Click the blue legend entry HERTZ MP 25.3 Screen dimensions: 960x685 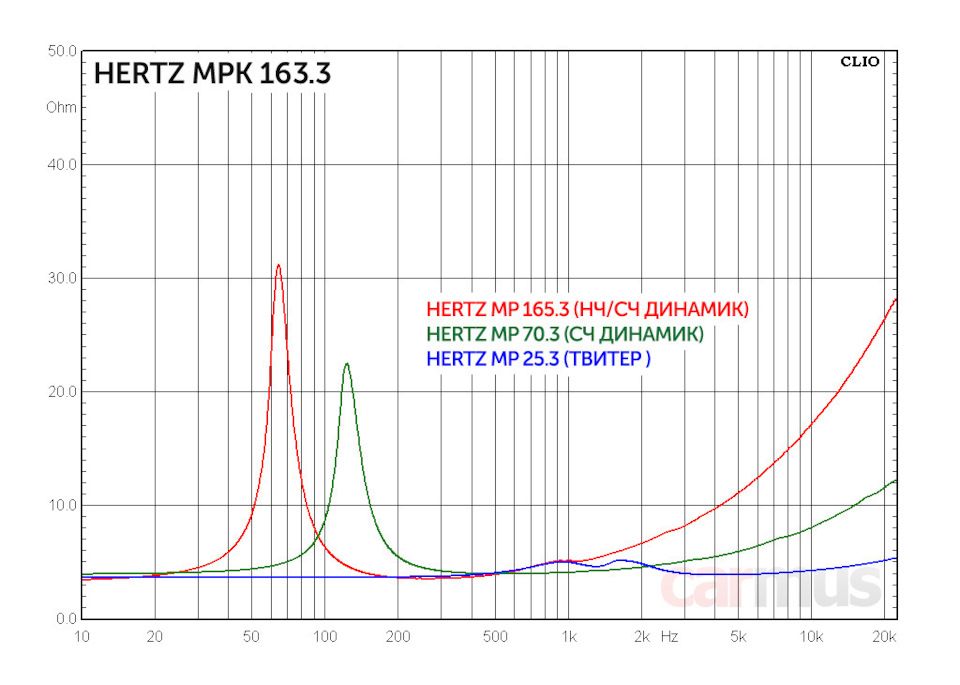coord(539,358)
